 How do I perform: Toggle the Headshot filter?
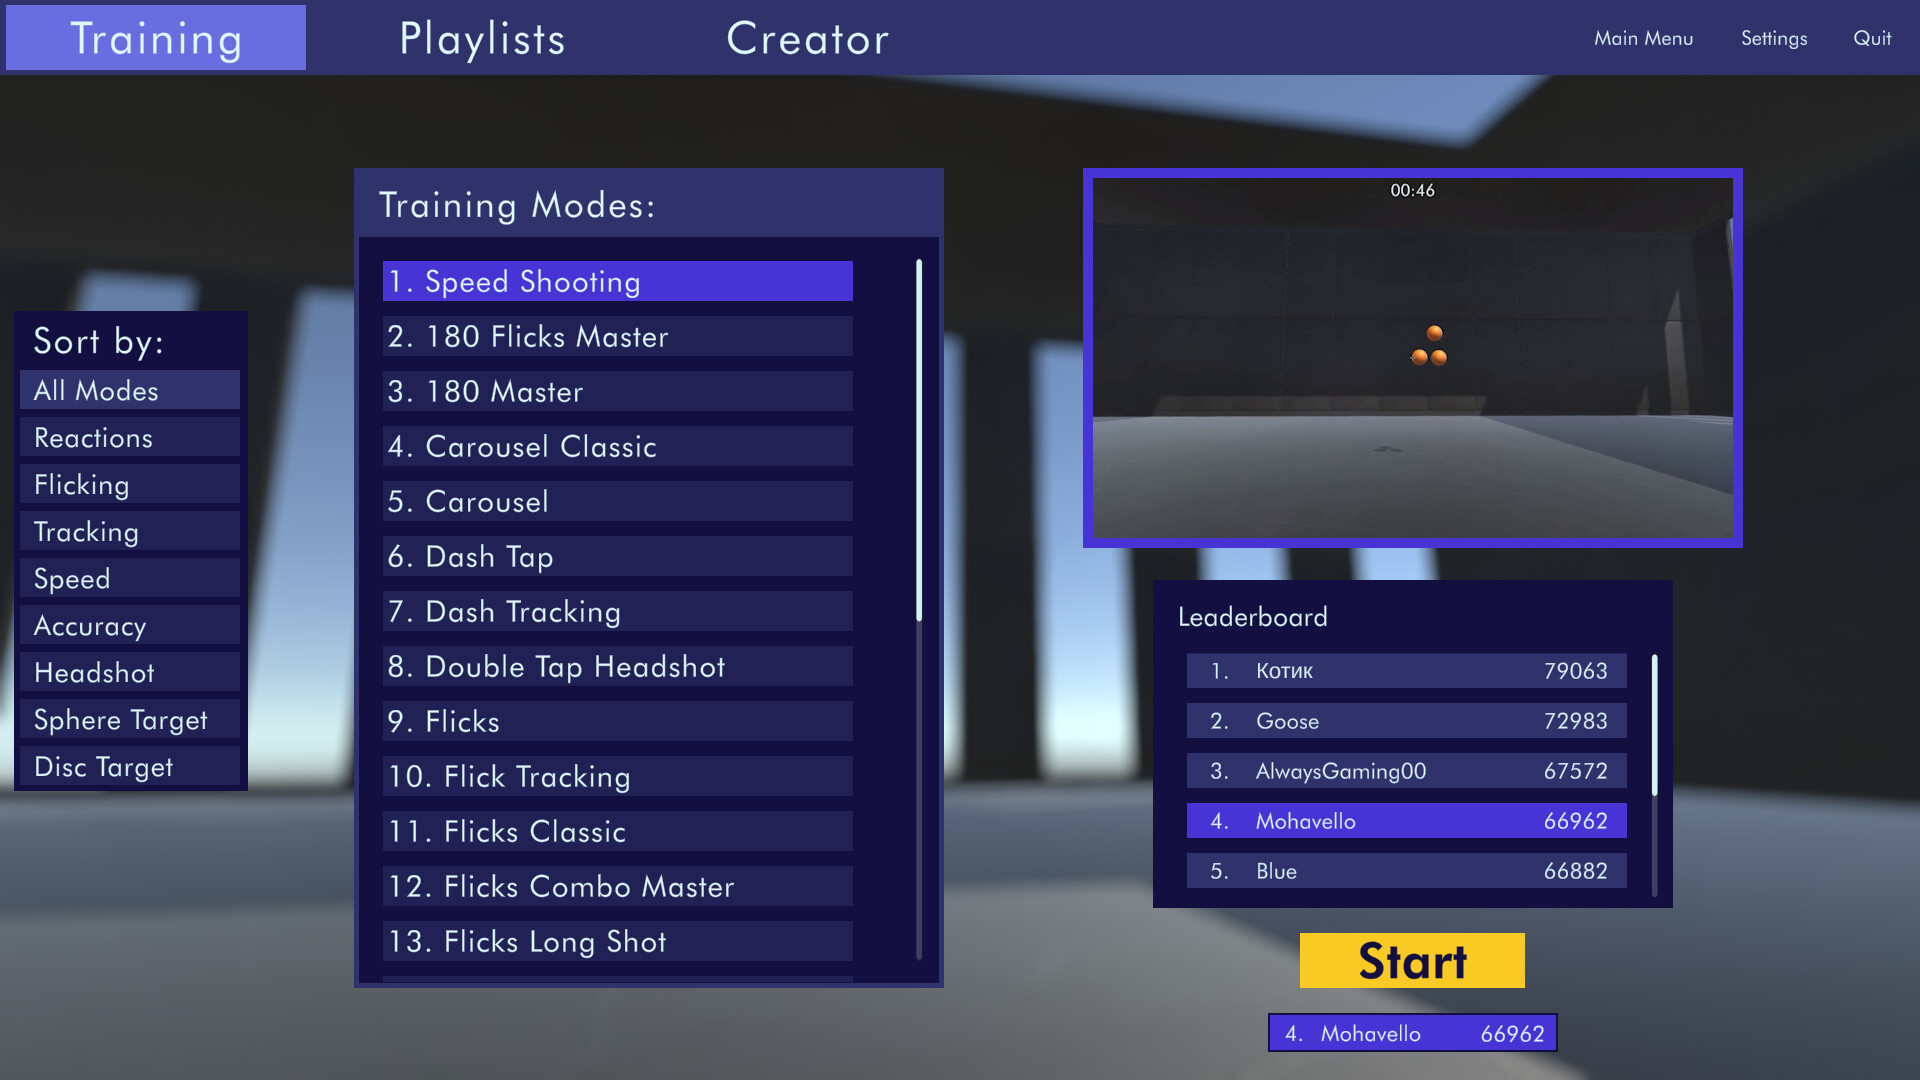[x=129, y=672]
